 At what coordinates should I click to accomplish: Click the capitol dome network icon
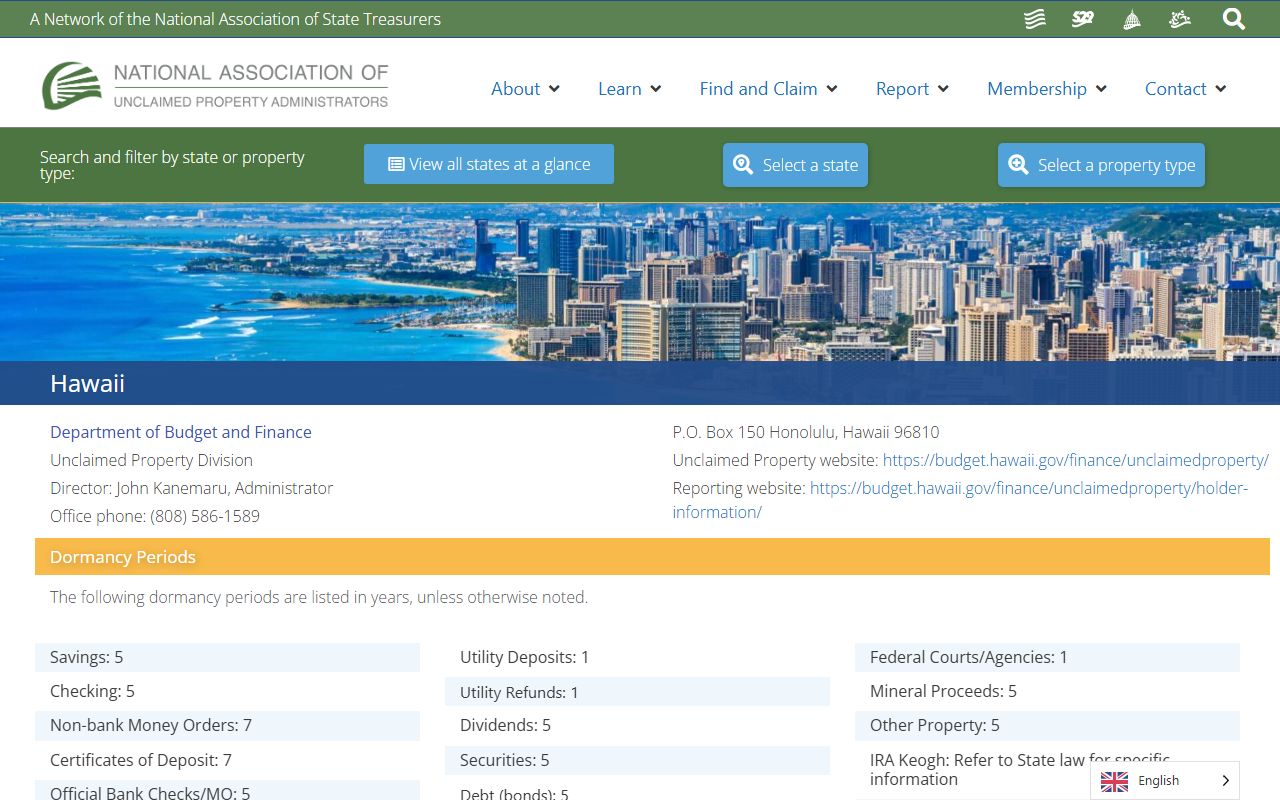point(1132,19)
